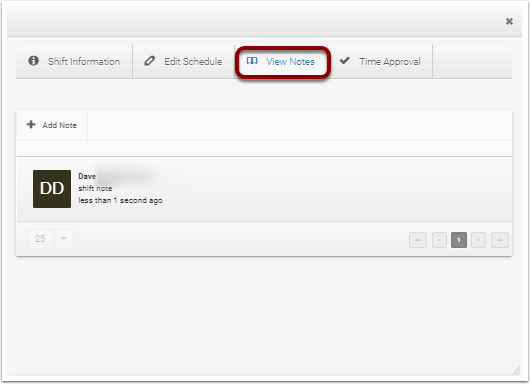Select the View Notes tab
The height and width of the screenshot is (384, 530).
281,62
